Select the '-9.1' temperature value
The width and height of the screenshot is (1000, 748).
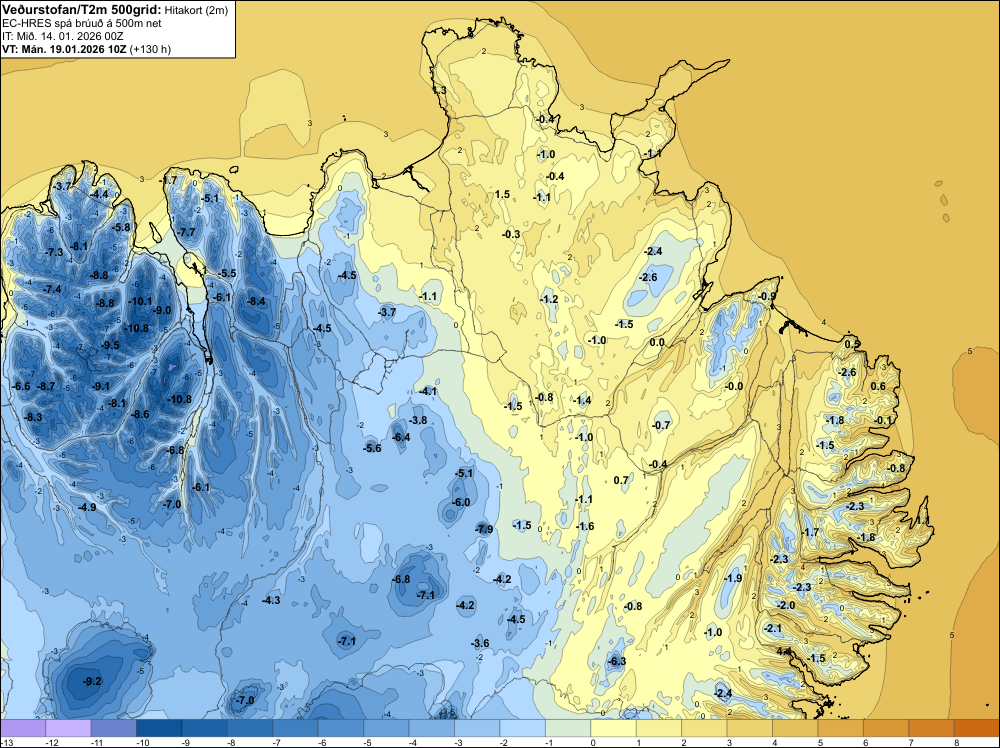pyautogui.click(x=100, y=386)
